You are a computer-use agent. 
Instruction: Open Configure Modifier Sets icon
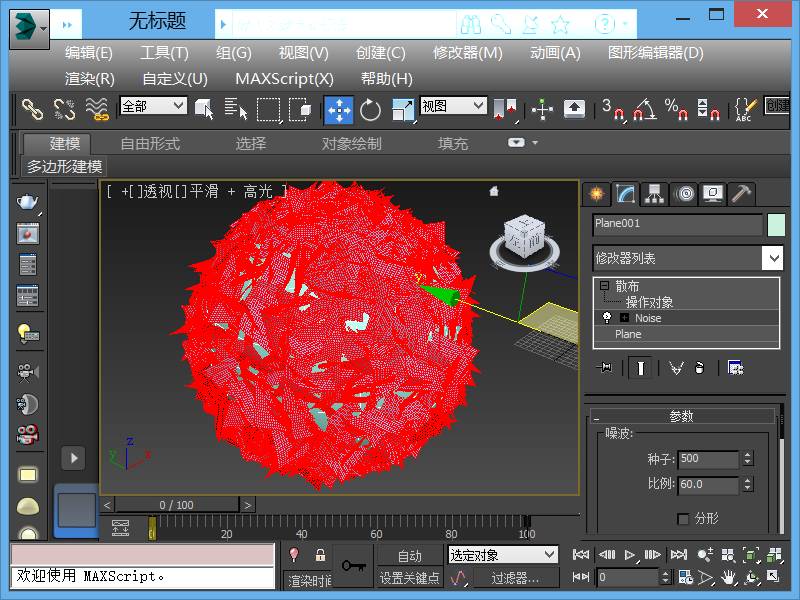735,367
